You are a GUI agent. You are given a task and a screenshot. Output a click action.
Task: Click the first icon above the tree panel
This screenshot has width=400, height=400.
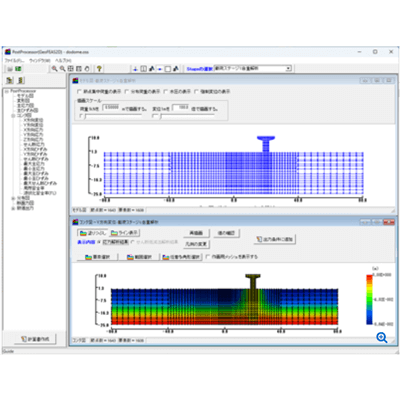10,80
